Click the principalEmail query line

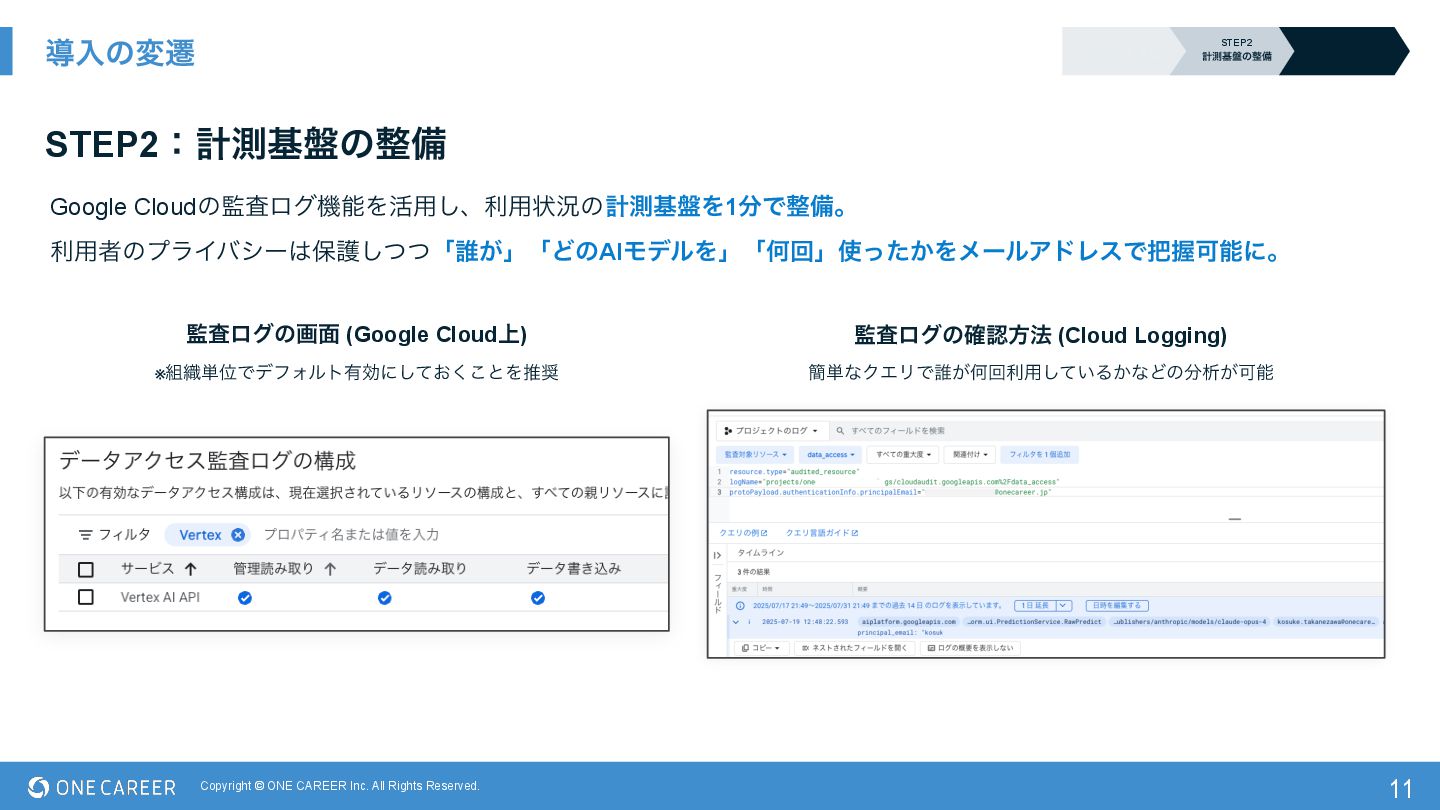click(890, 493)
